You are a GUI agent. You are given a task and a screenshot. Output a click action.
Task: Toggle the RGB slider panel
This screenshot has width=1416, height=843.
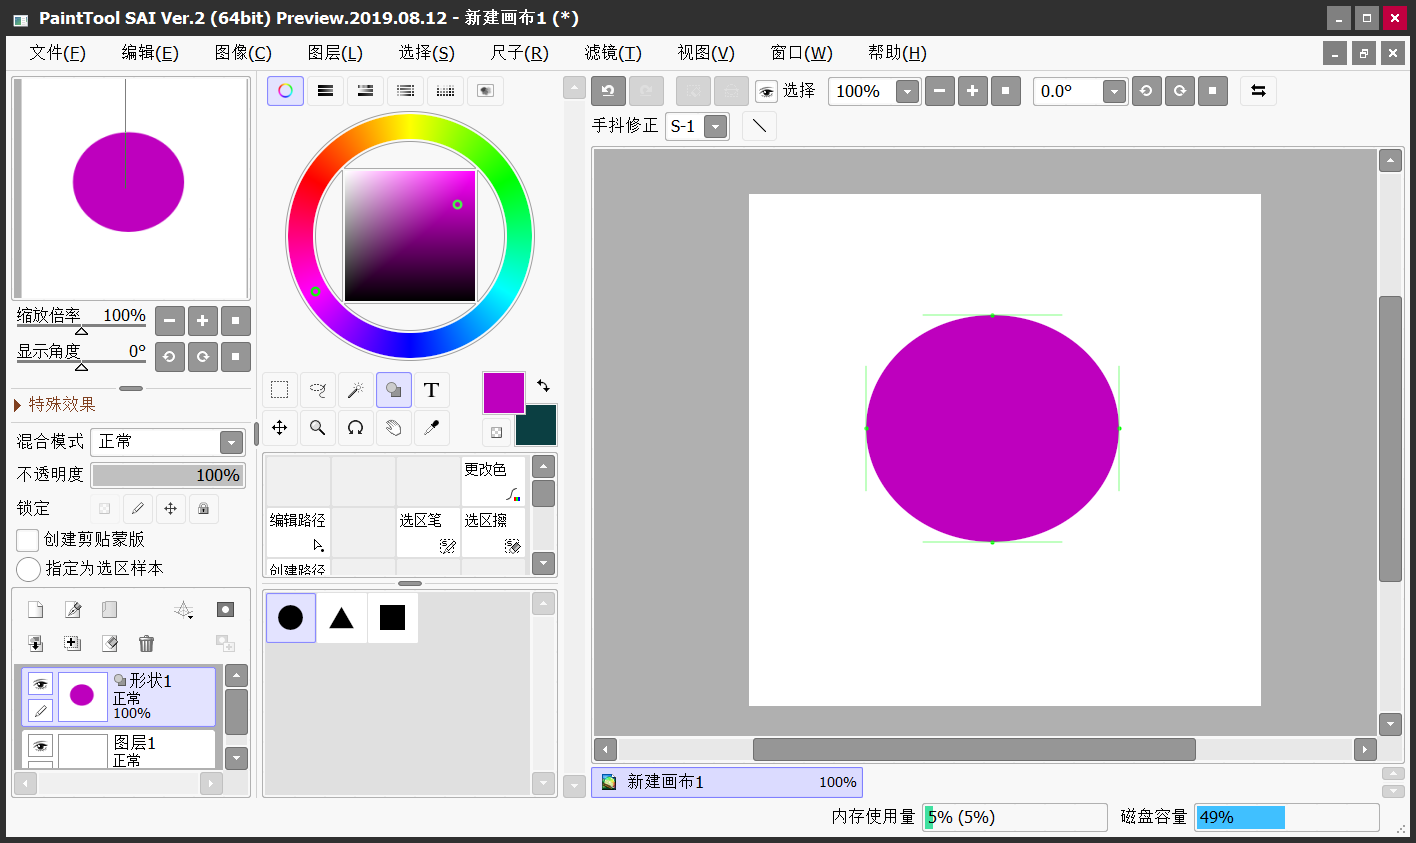325,91
